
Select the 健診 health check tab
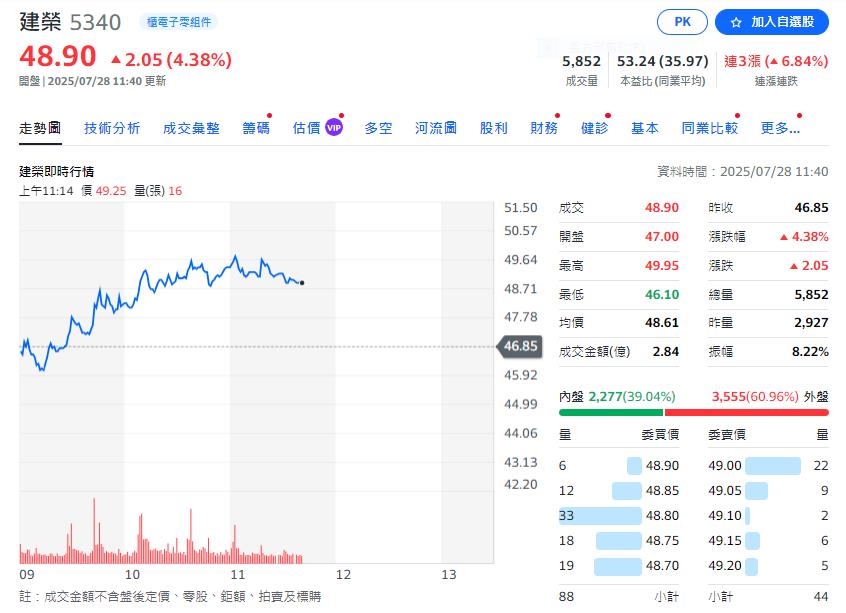pyautogui.click(x=593, y=128)
